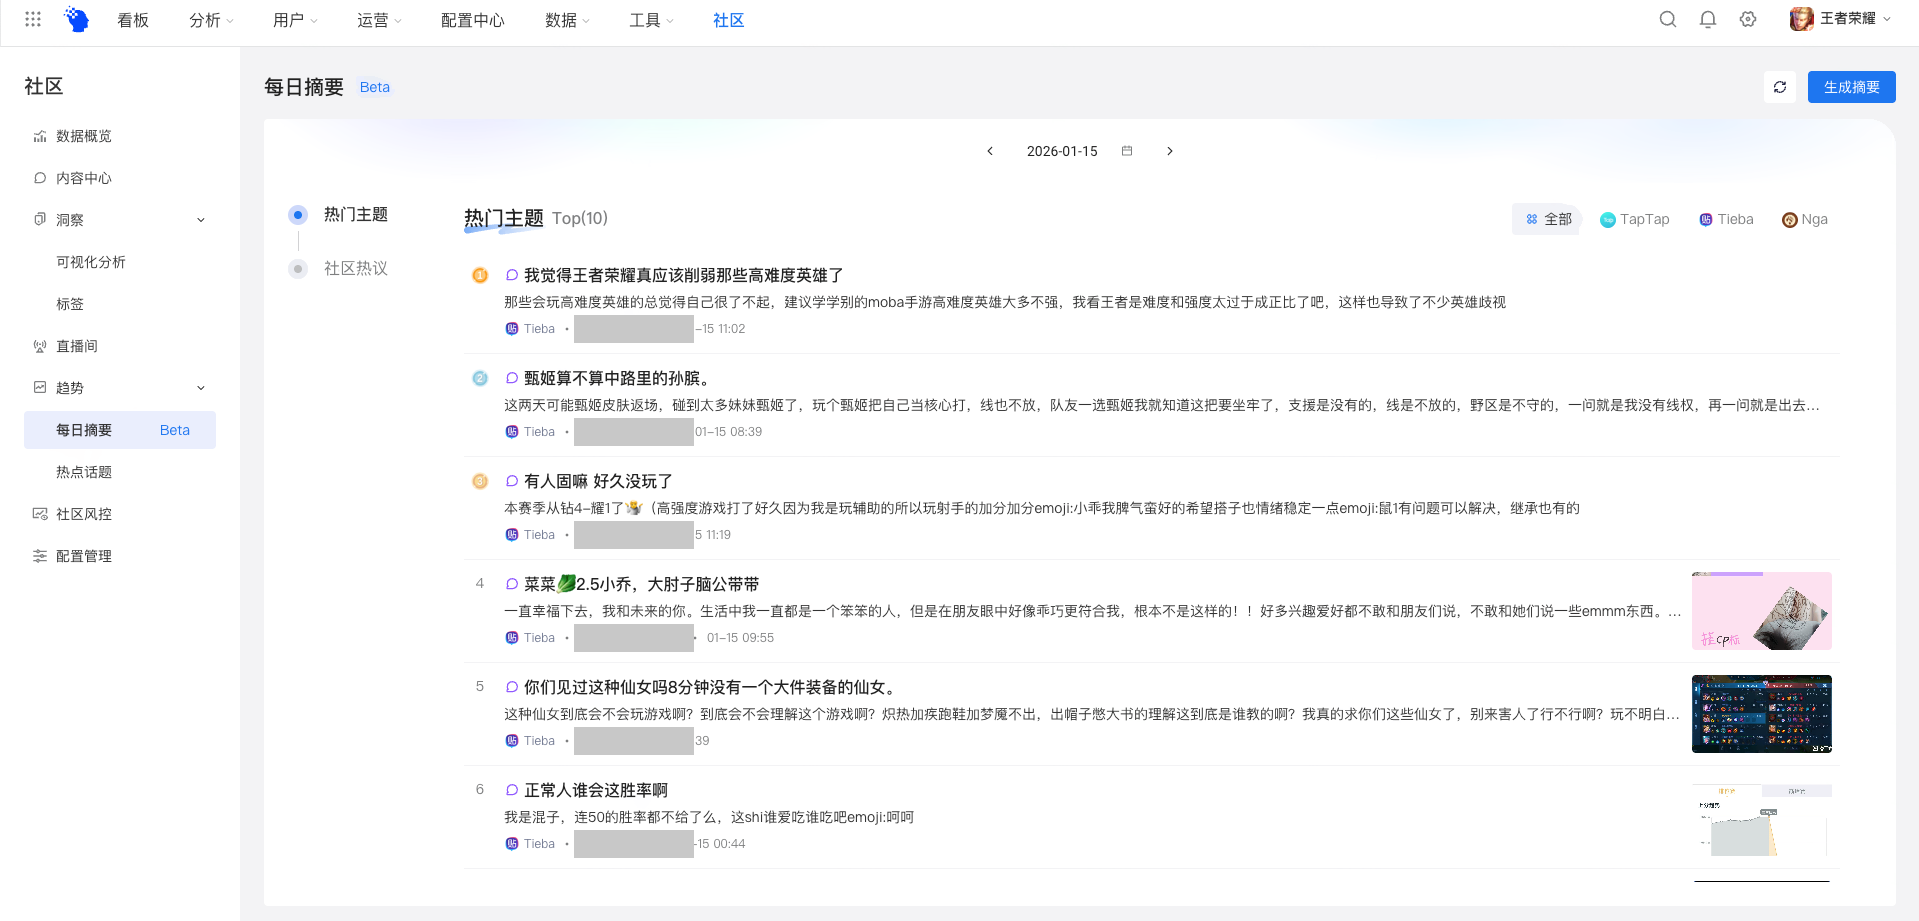This screenshot has height=921, width=1919.
Task: Open the 数据 top menu dropdown
Action: [x=567, y=20]
